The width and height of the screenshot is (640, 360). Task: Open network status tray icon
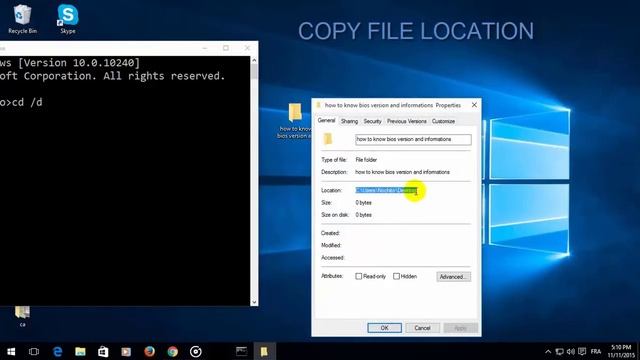point(560,351)
